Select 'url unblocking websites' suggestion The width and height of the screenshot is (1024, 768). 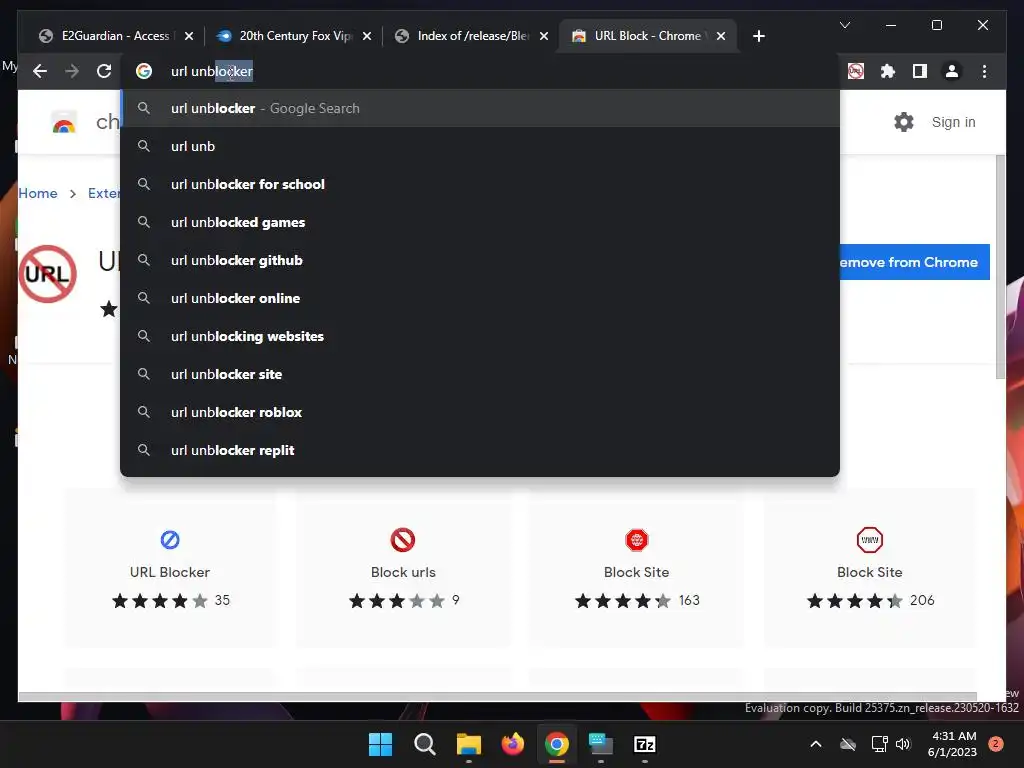(480, 336)
